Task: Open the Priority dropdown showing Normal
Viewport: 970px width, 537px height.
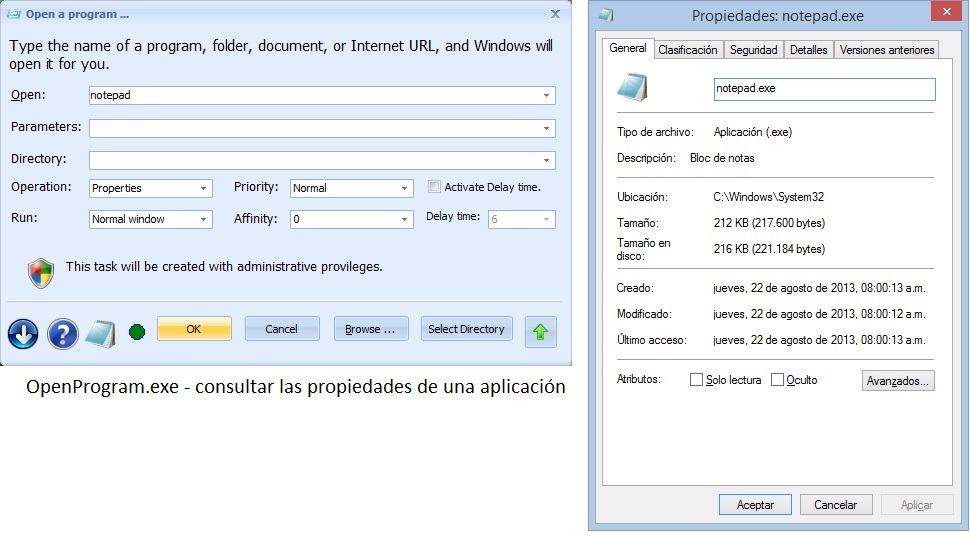Action: pyautogui.click(x=351, y=188)
